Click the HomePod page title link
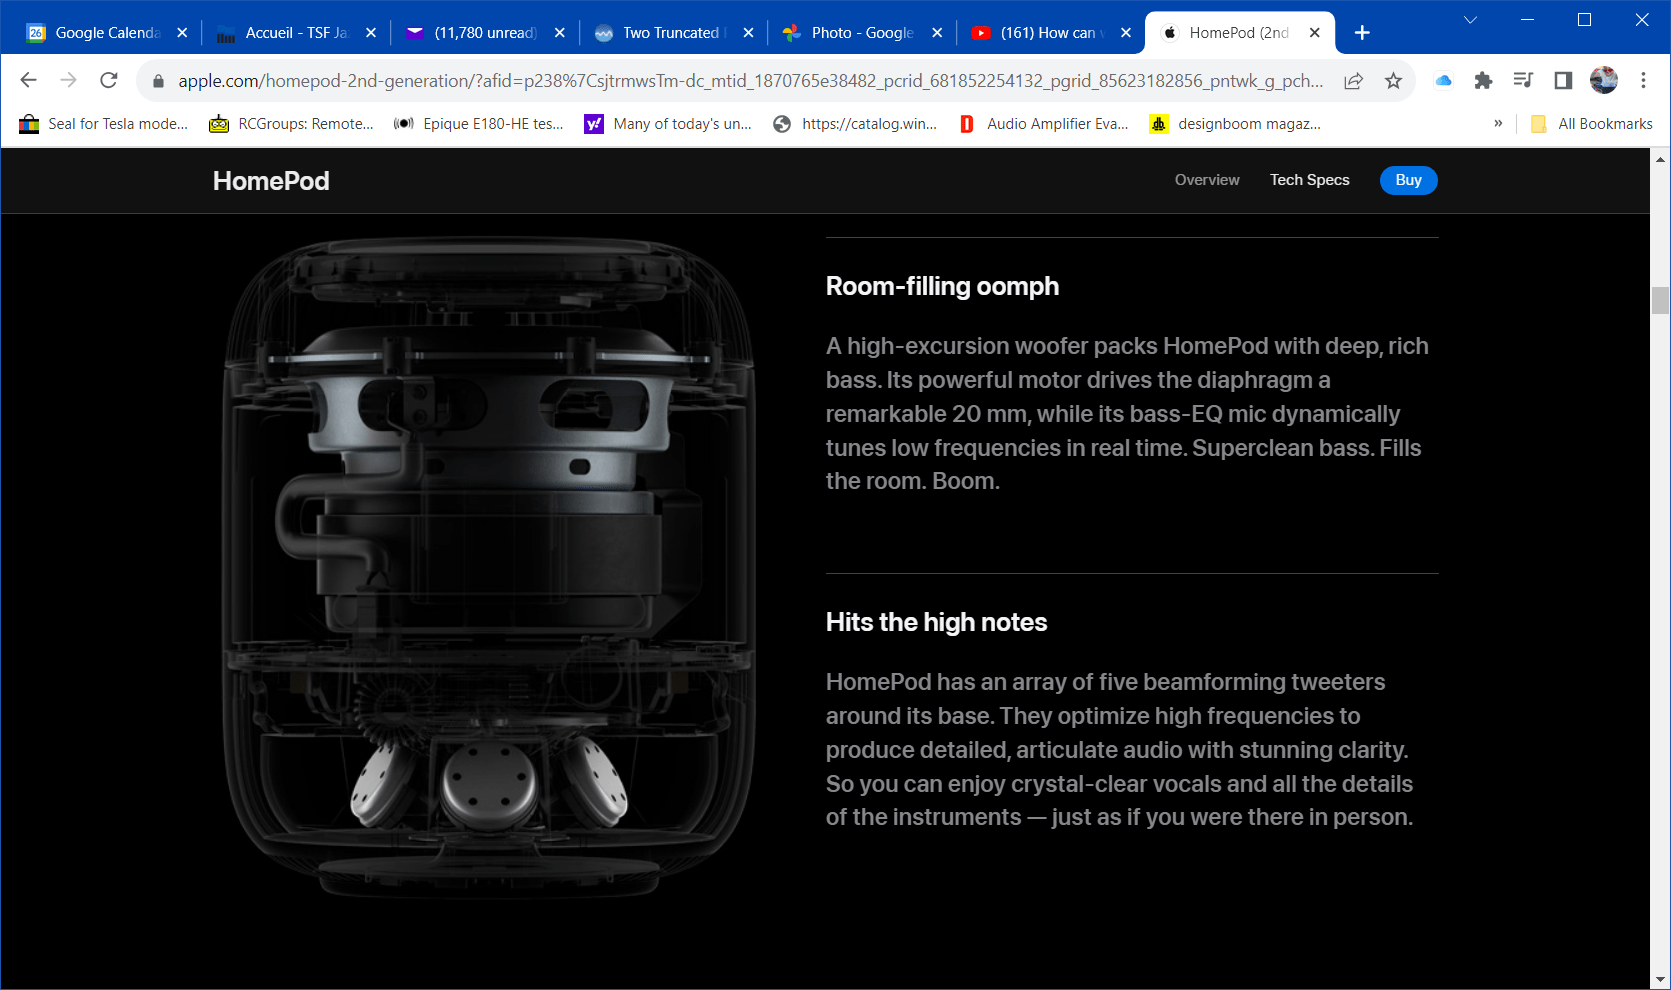The image size is (1671, 990). [271, 181]
